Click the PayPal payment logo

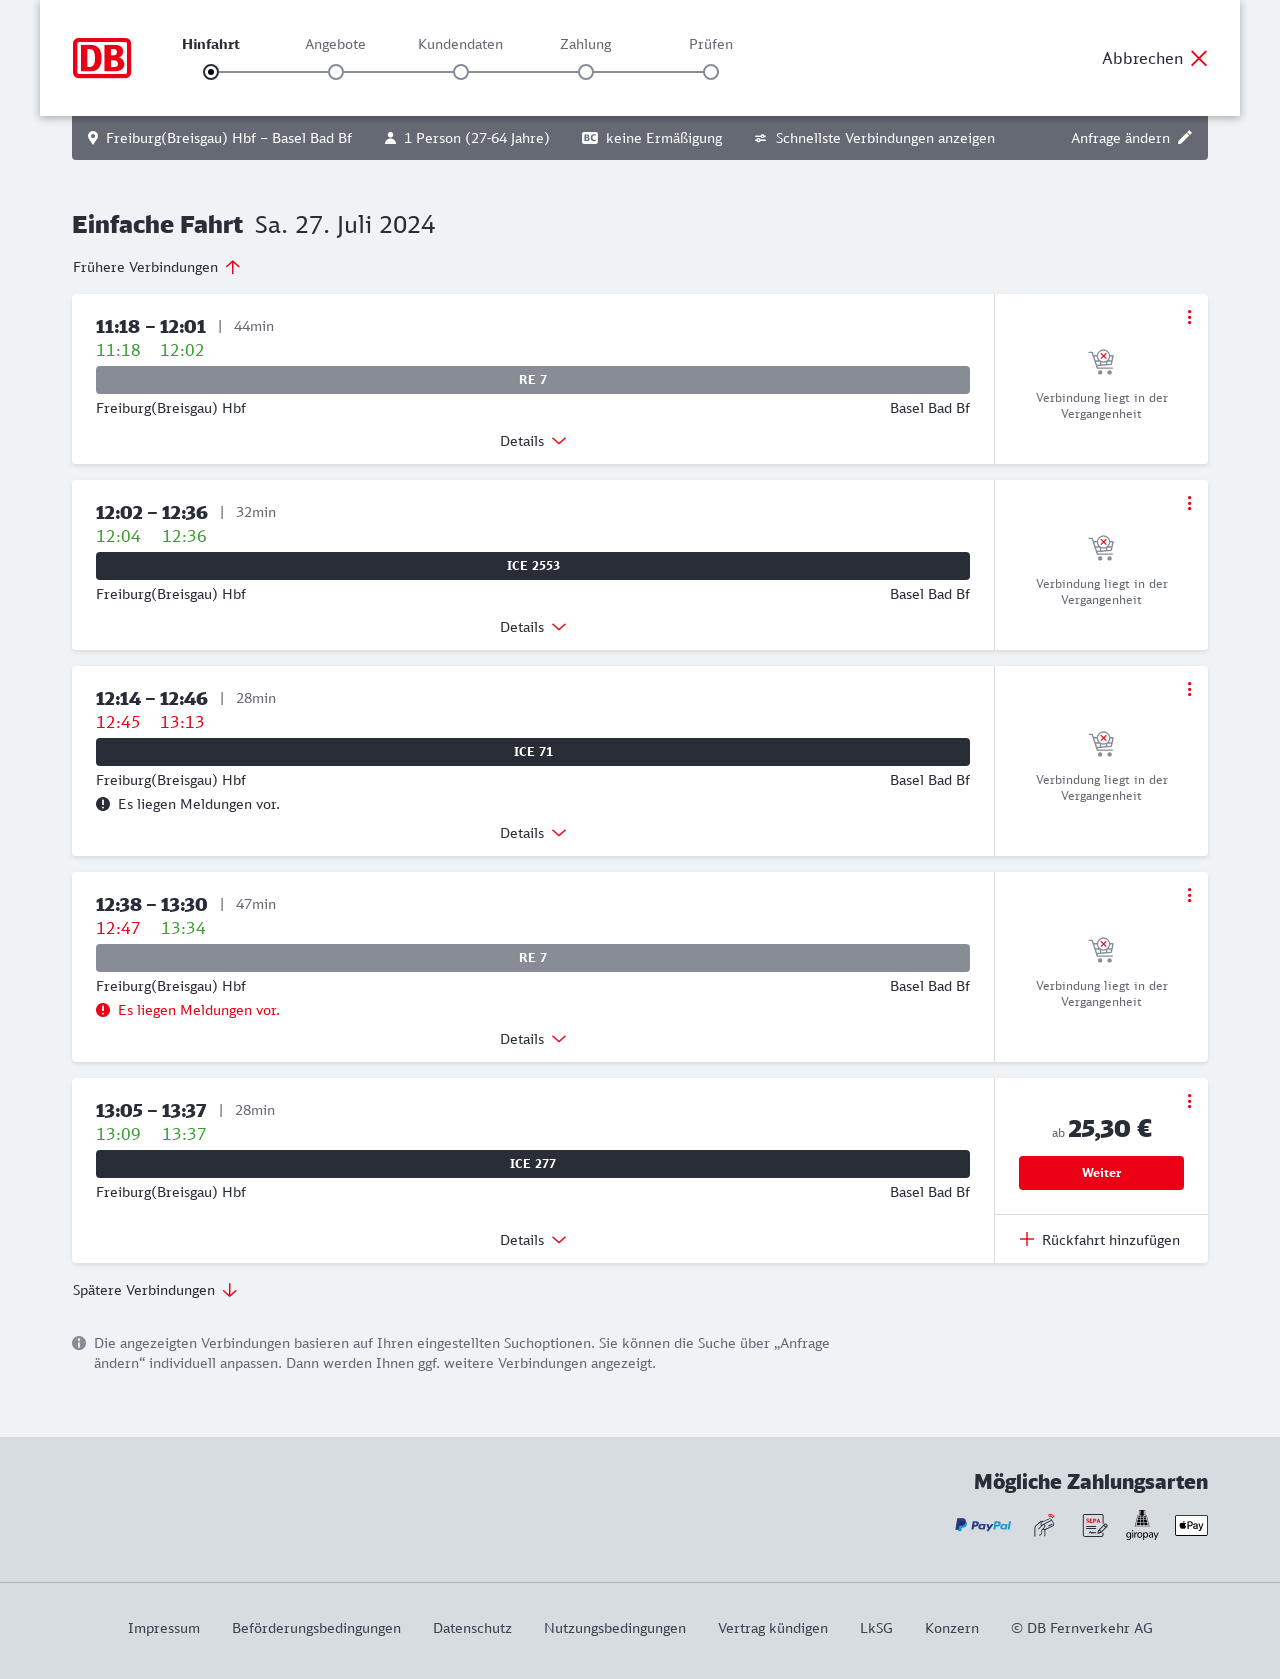click(983, 1525)
